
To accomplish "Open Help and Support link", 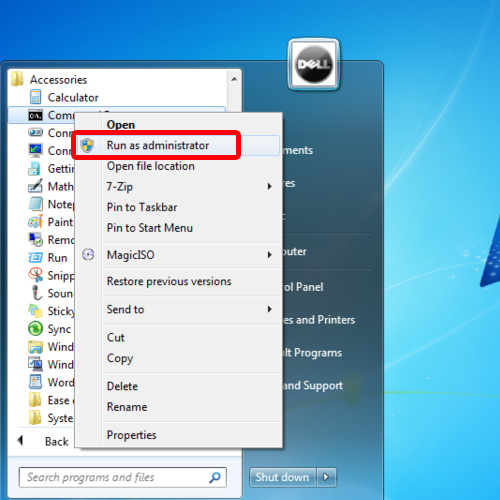I will 313,385.
